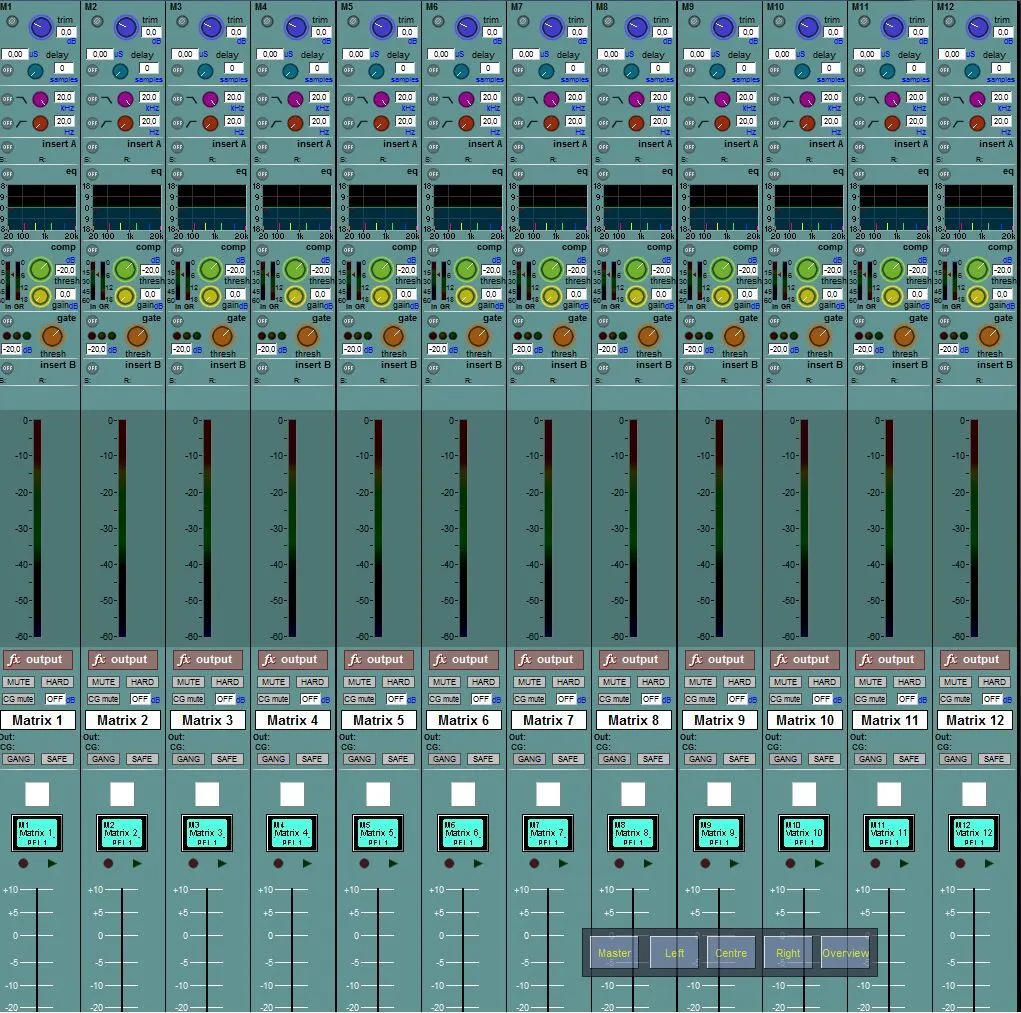Click the green play arrow under Matrix 4
This screenshot has width=1021, height=1013.
pyautogui.click(x=307, y=863)
